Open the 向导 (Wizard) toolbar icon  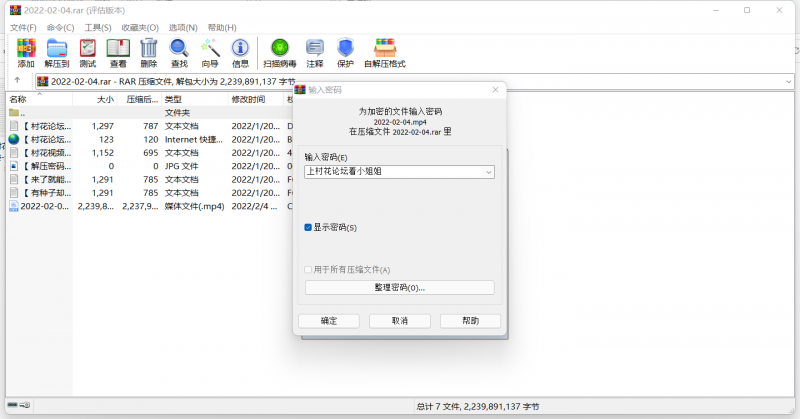coord(210,51)
